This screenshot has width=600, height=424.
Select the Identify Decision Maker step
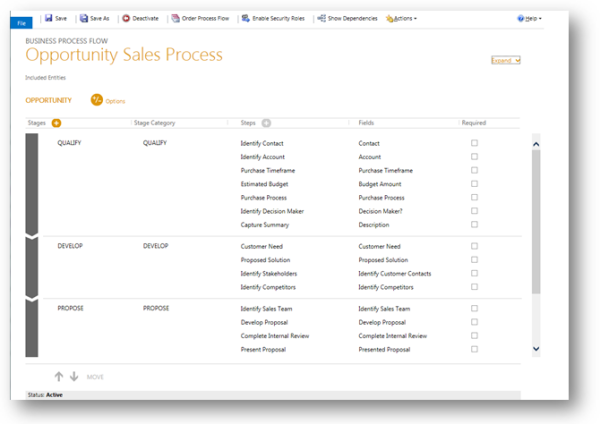[x=272, y=211]
